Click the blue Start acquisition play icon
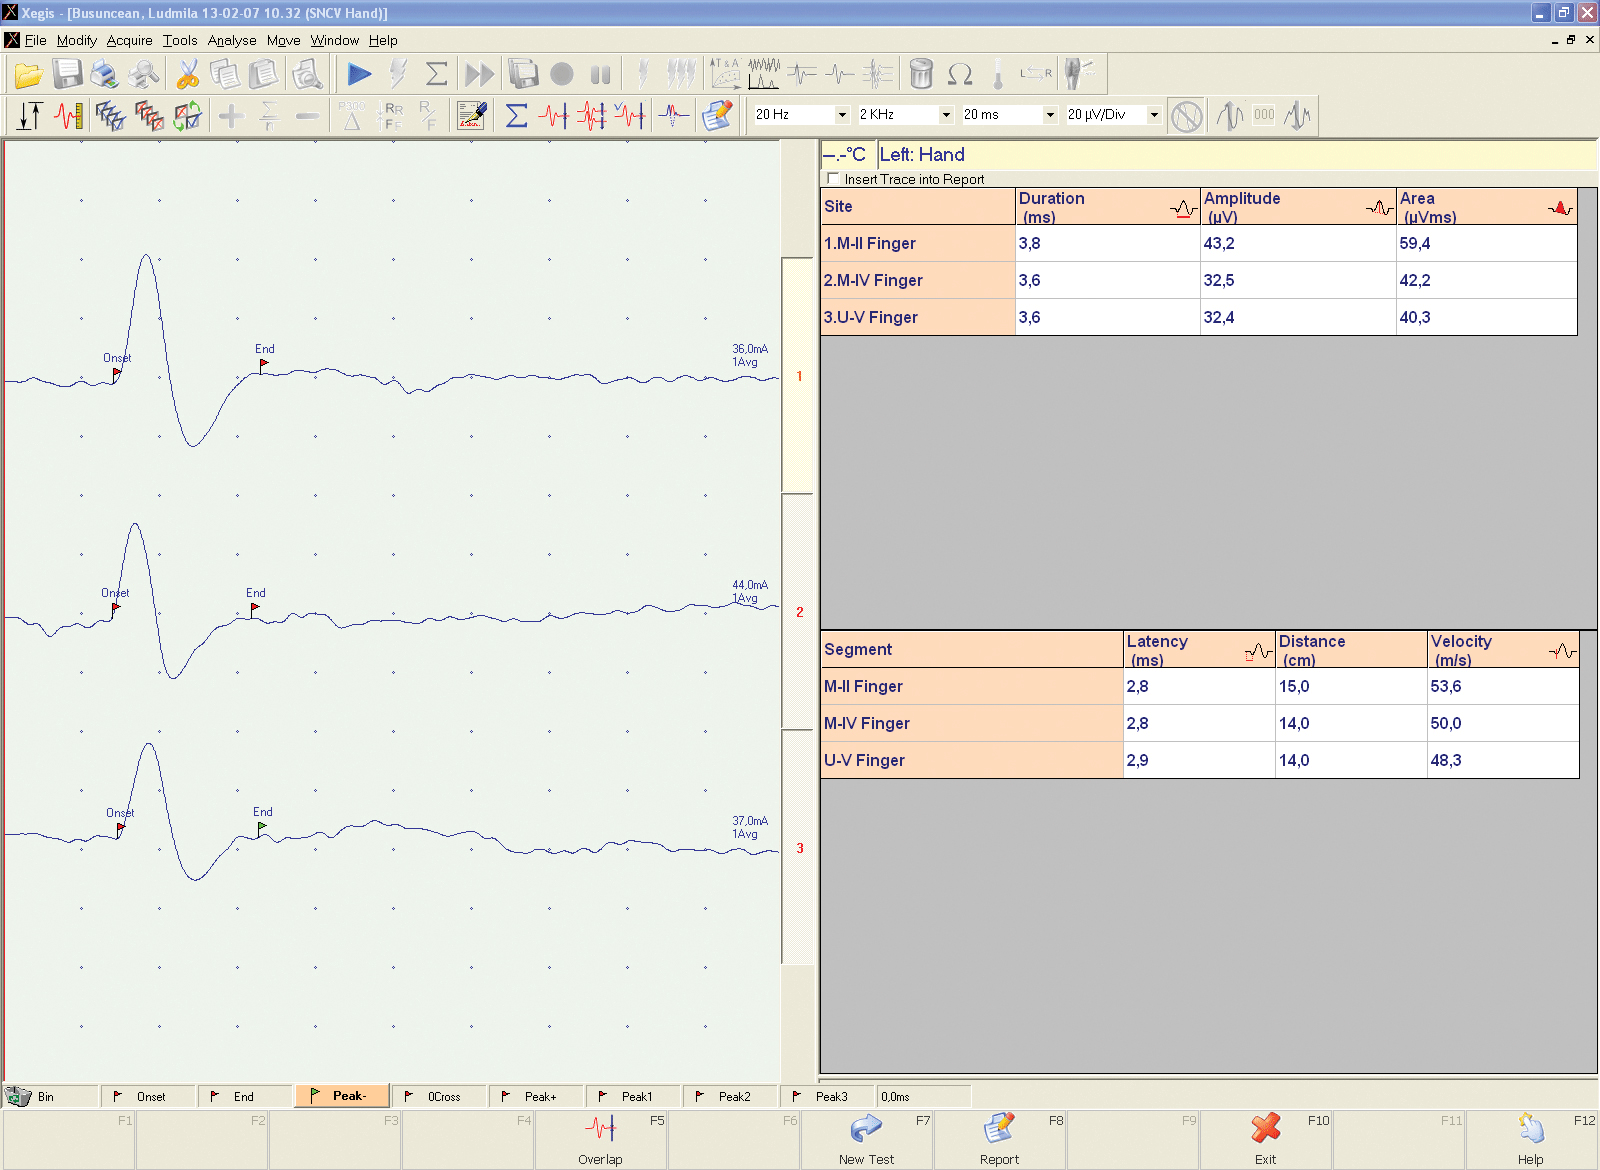 coord(359,74)
